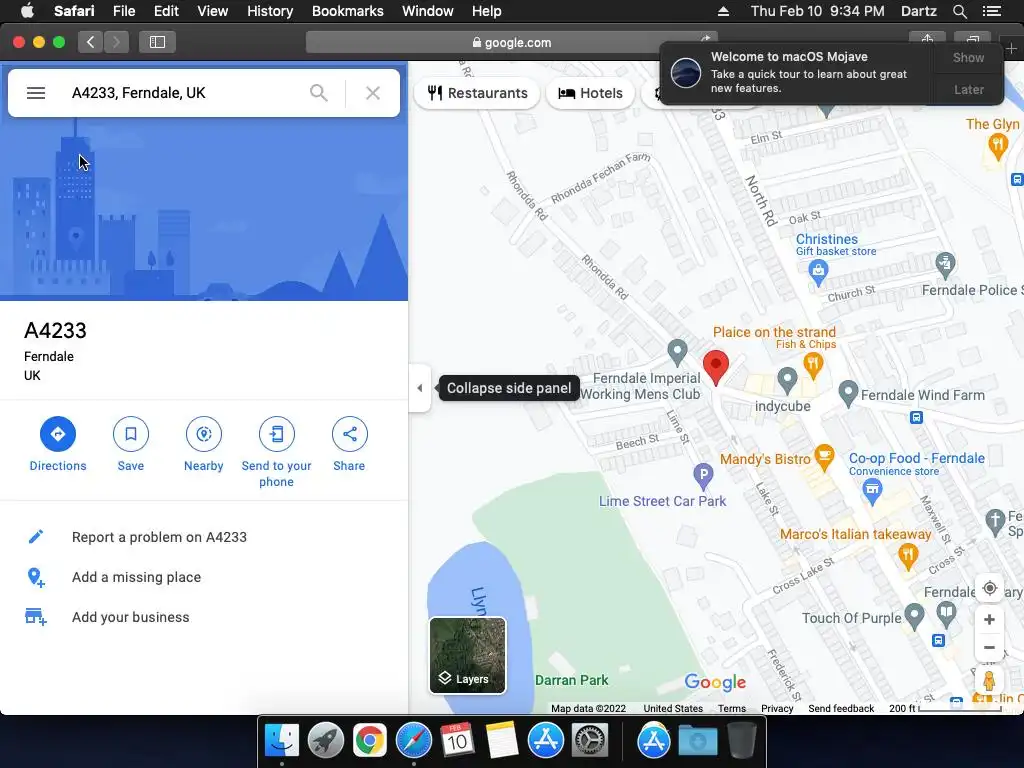
Task: Open Safari Window menu
Action: (x=428, y=11)
